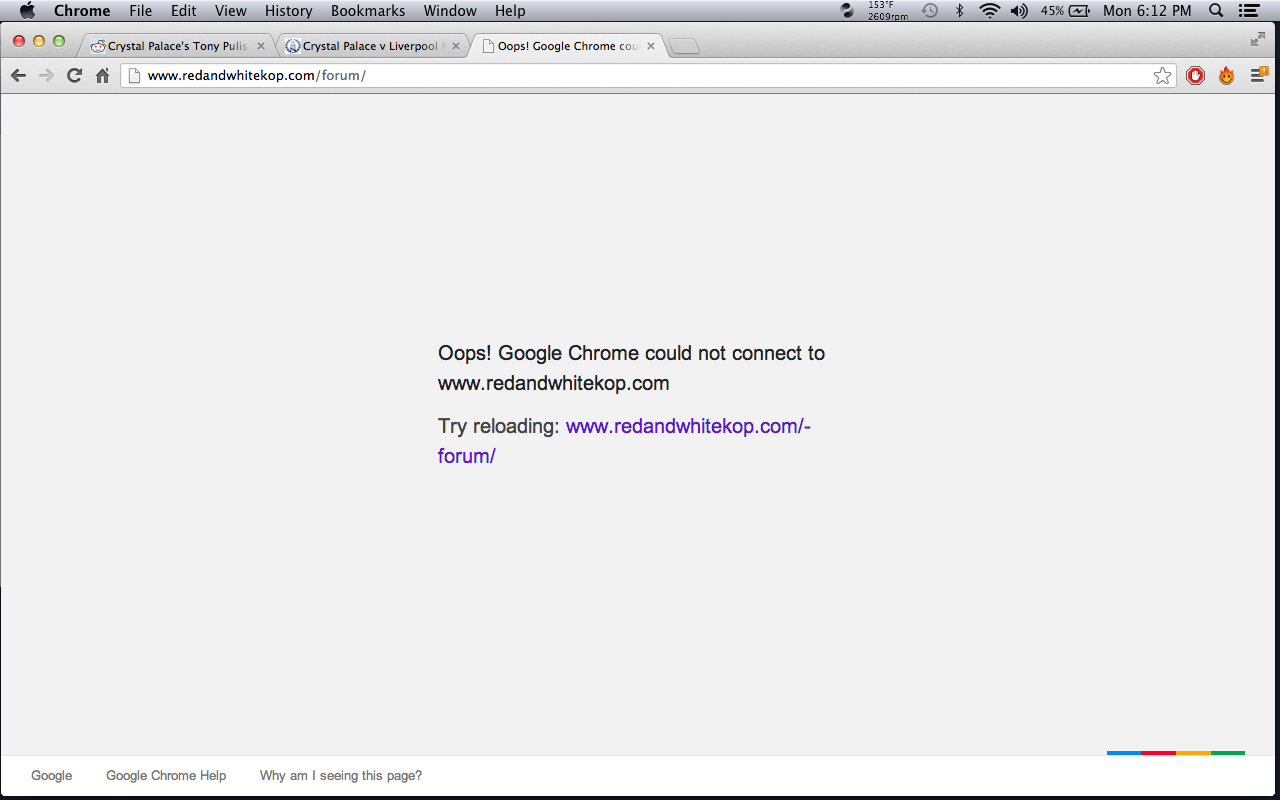Close the Oops! Google Chrome tab
The height and width of the screenshot is (800, 1280).
click(x=651, y=46)
